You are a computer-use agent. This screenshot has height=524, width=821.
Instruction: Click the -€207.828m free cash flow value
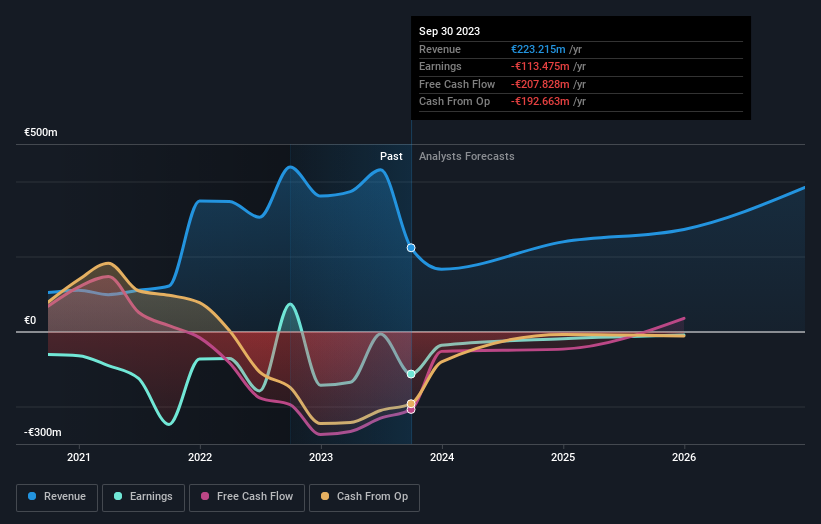click(x=540, y=84)
